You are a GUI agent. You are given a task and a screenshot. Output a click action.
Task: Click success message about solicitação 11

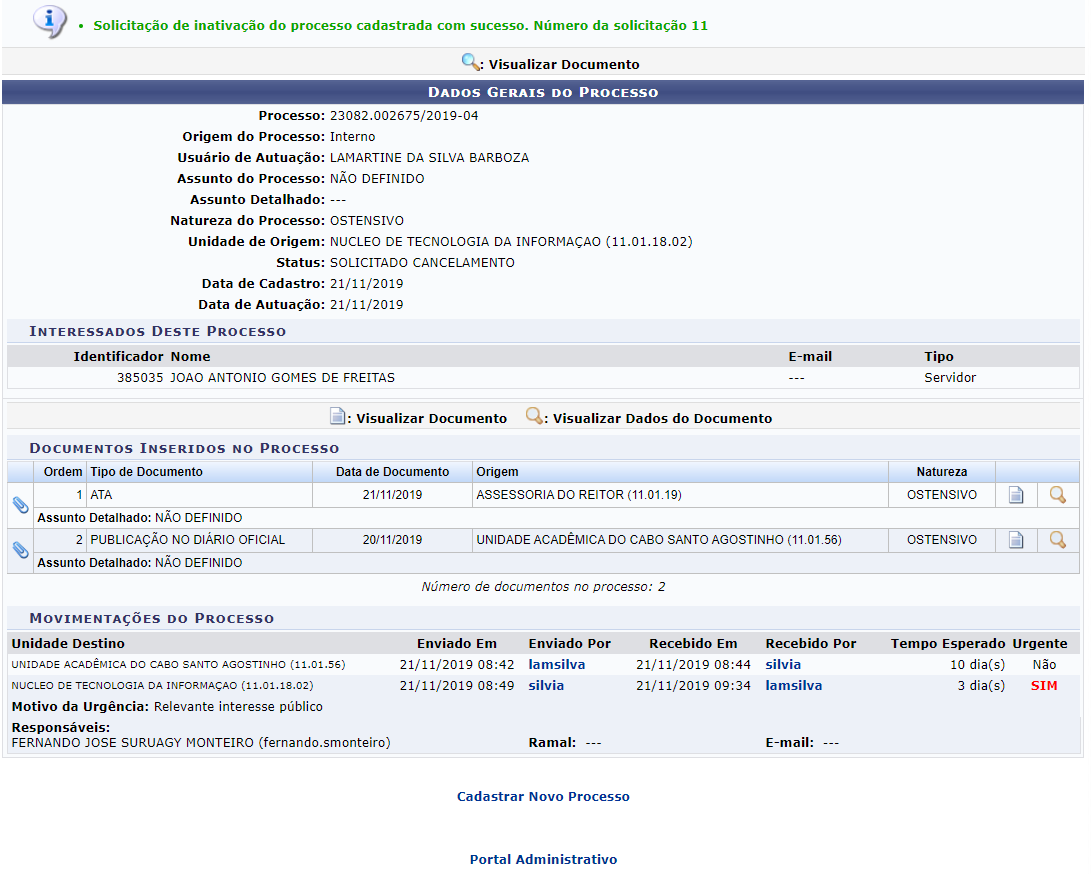pos(401,26)
